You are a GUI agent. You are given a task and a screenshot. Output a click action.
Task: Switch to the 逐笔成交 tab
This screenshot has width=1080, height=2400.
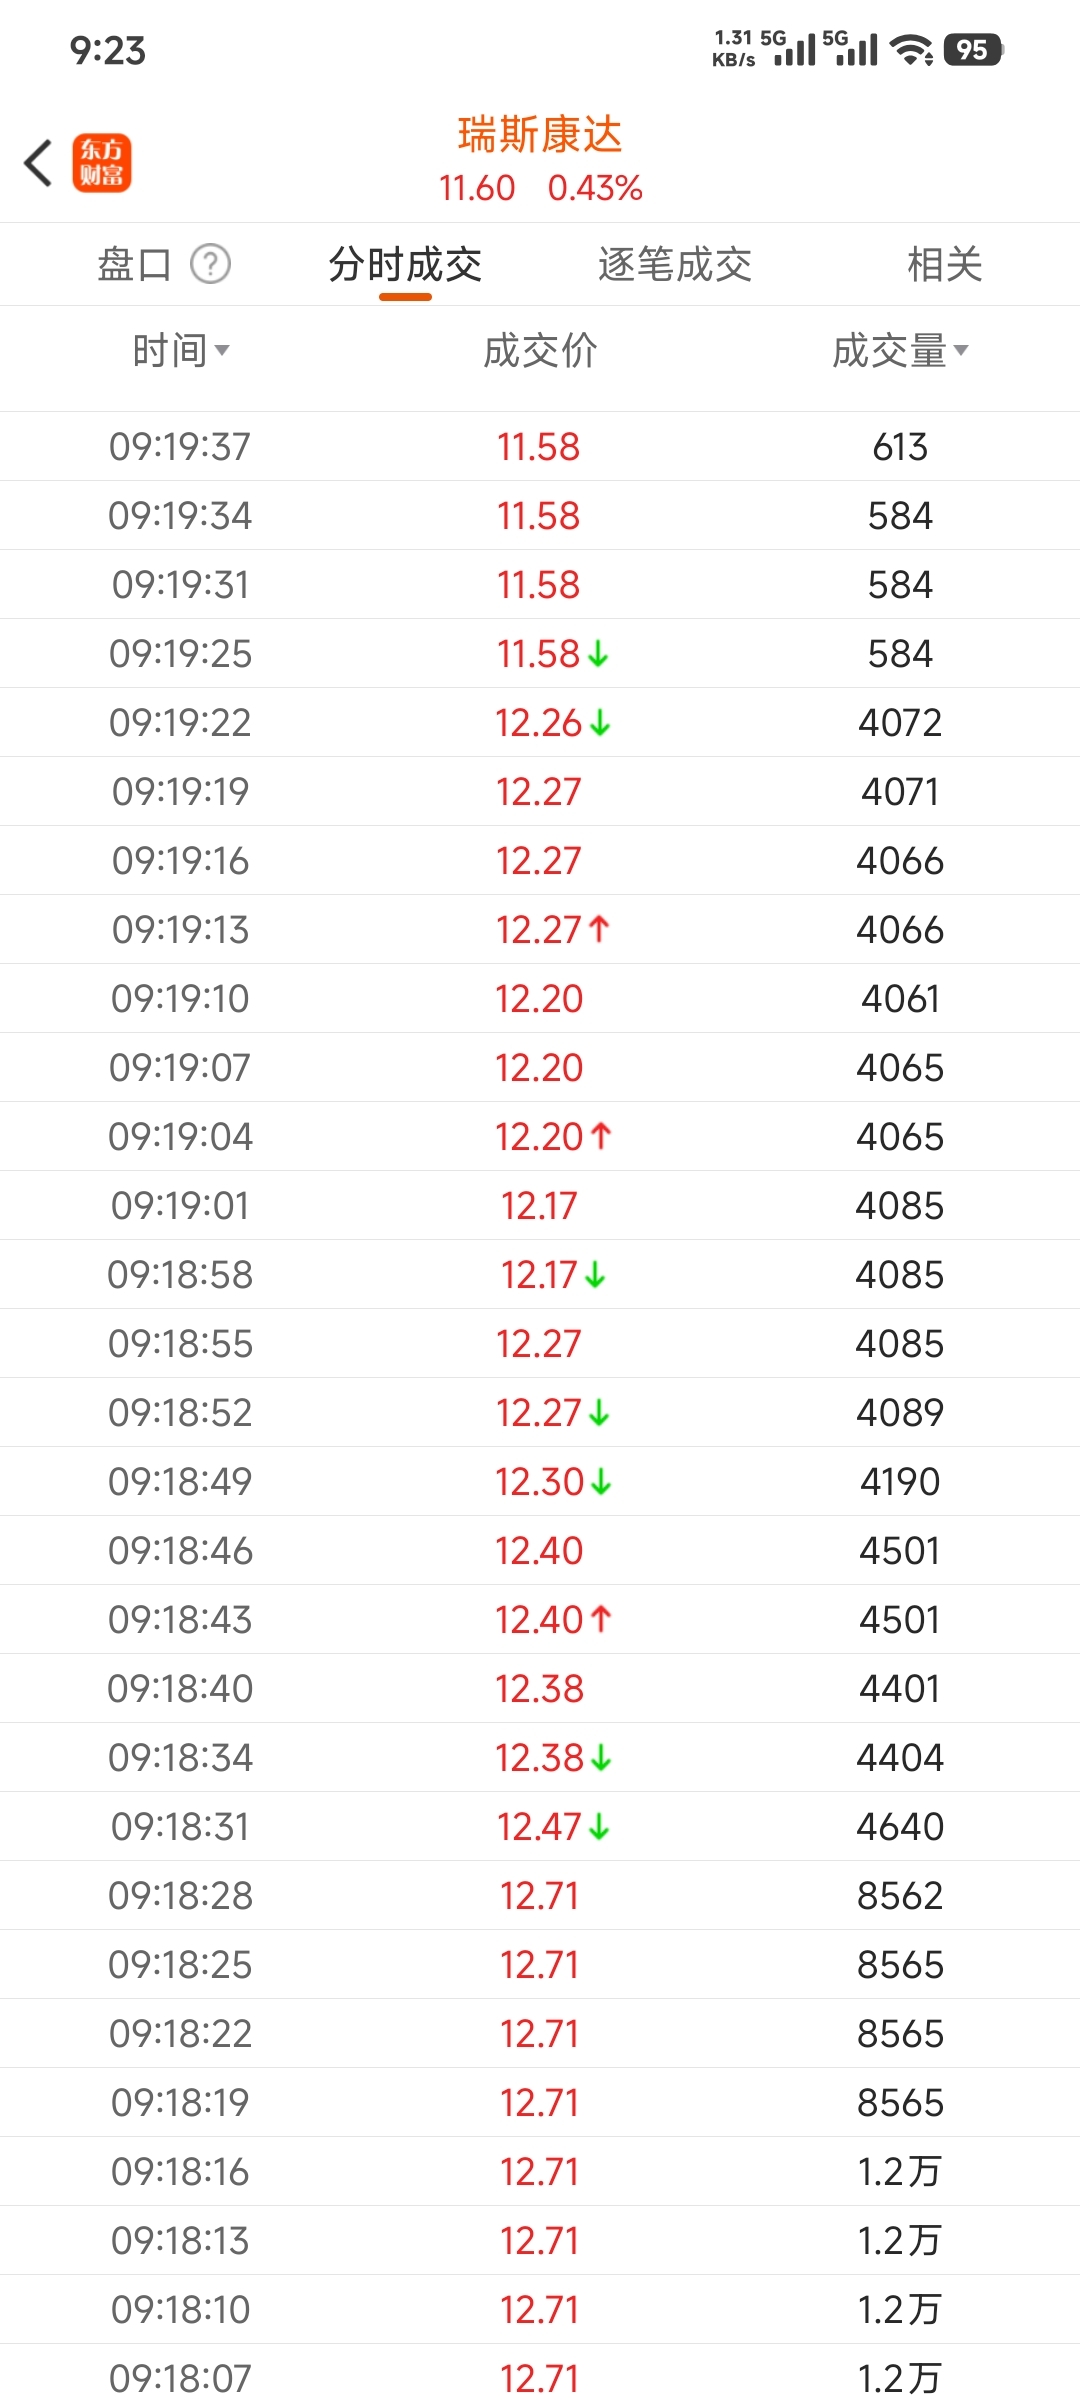click(675, 265)
